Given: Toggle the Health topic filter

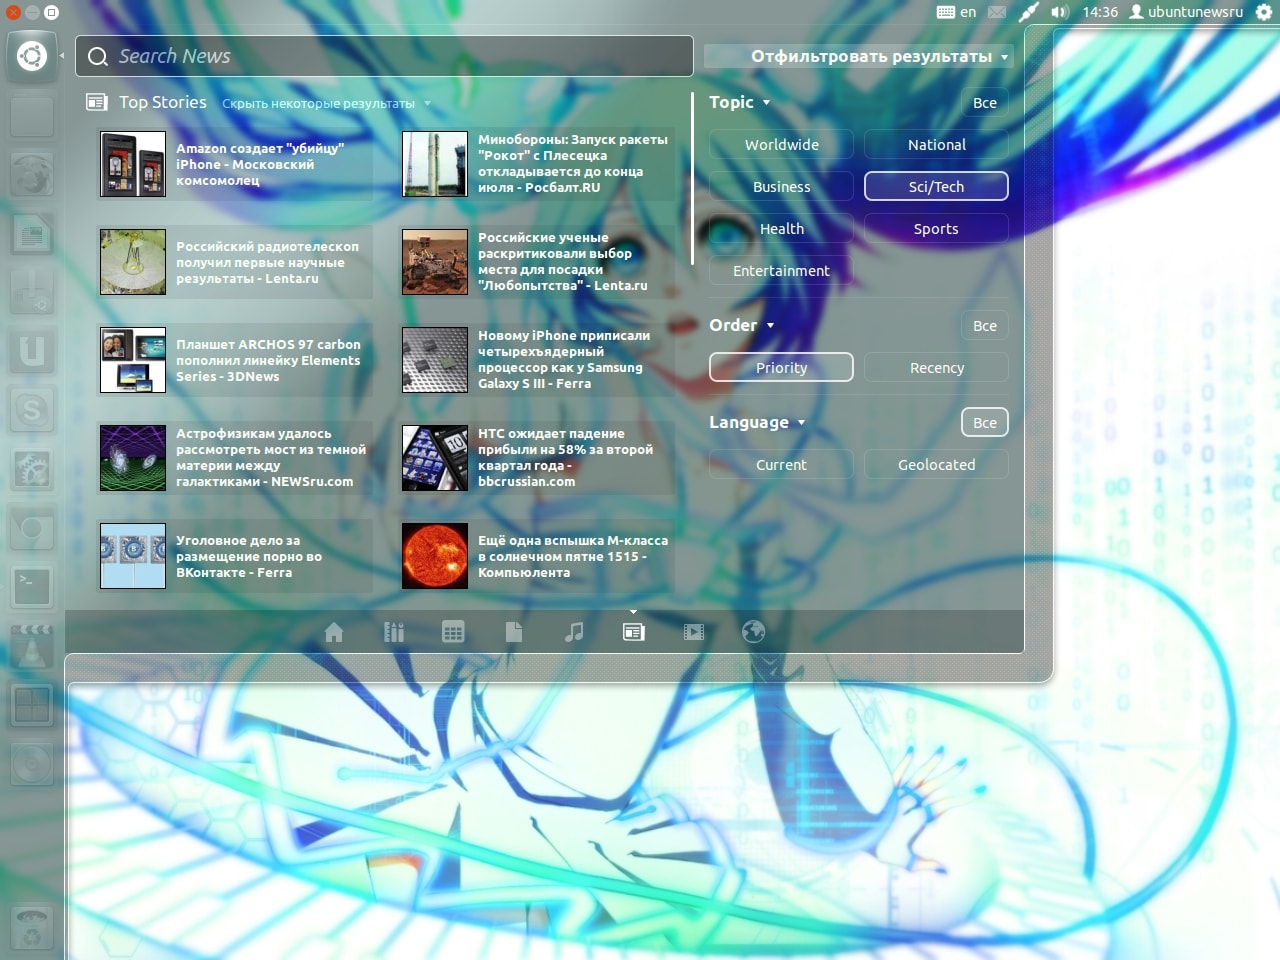Looking at the screenshot, I should [781, 229].
